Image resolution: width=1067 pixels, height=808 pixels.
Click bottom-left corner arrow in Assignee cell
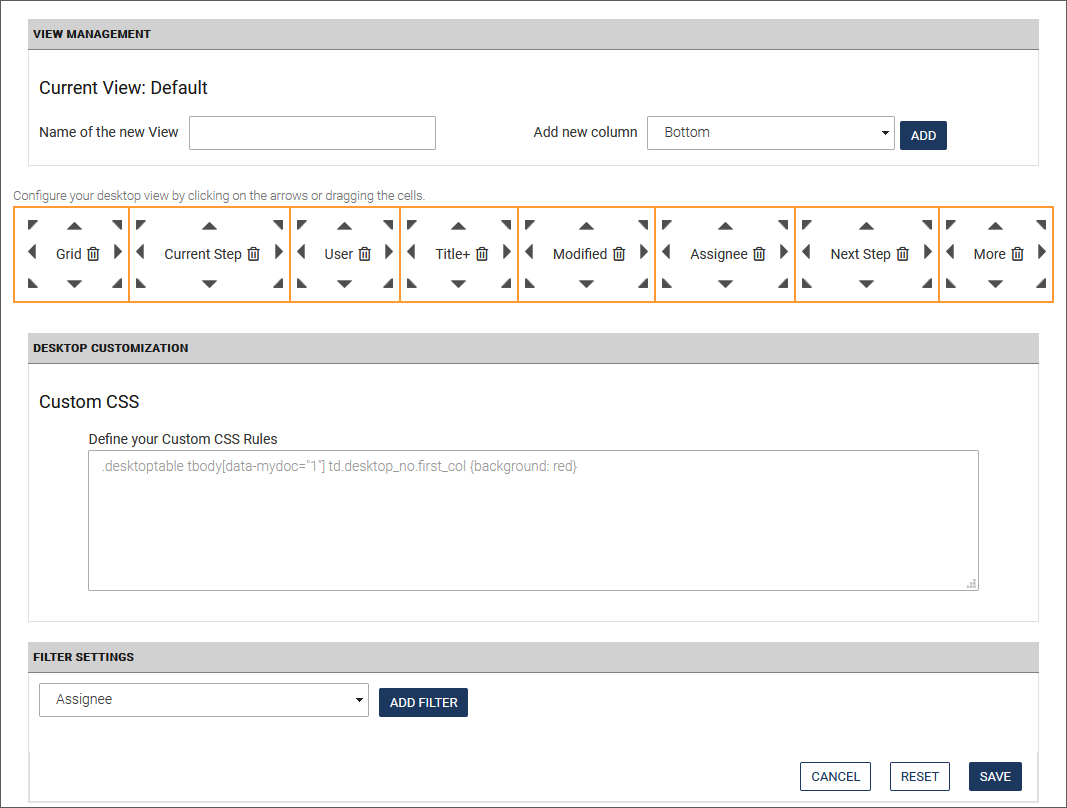pyautogui.click(x=667, y=283)
